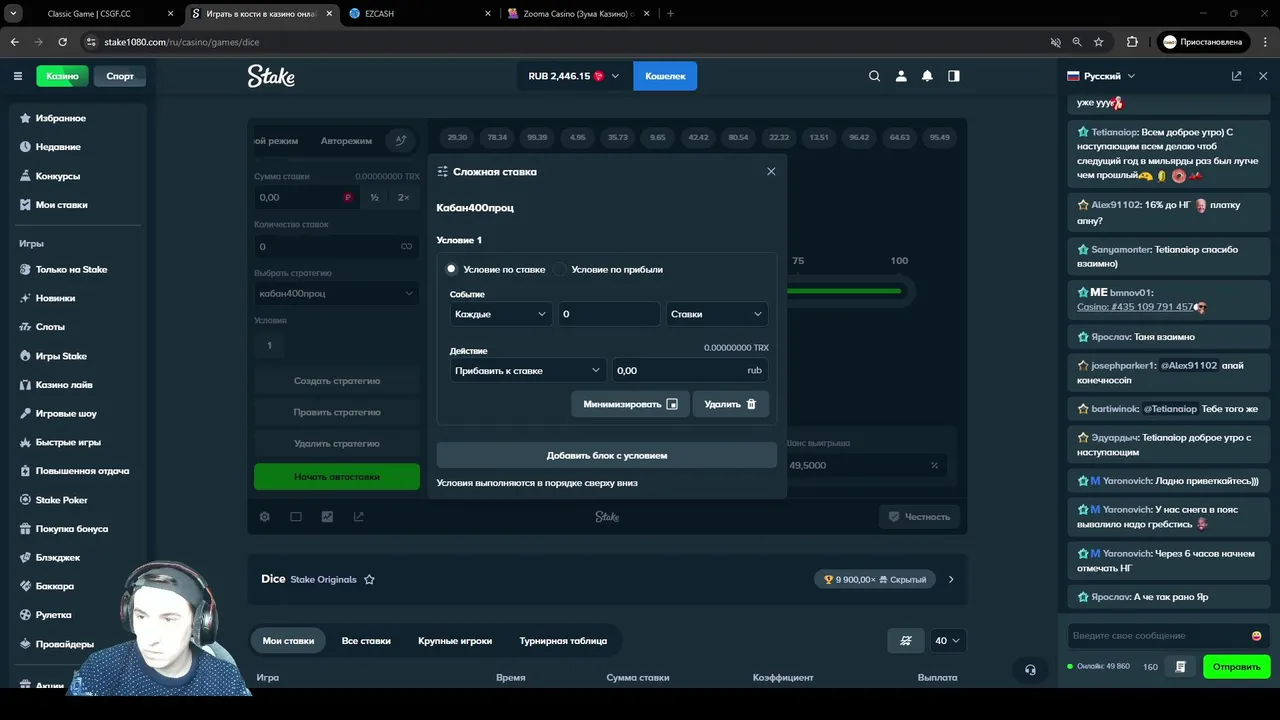This screenshot has width=1280, height=720.
Task: Click Добавить блок с условием
Action: click(607, 455)
